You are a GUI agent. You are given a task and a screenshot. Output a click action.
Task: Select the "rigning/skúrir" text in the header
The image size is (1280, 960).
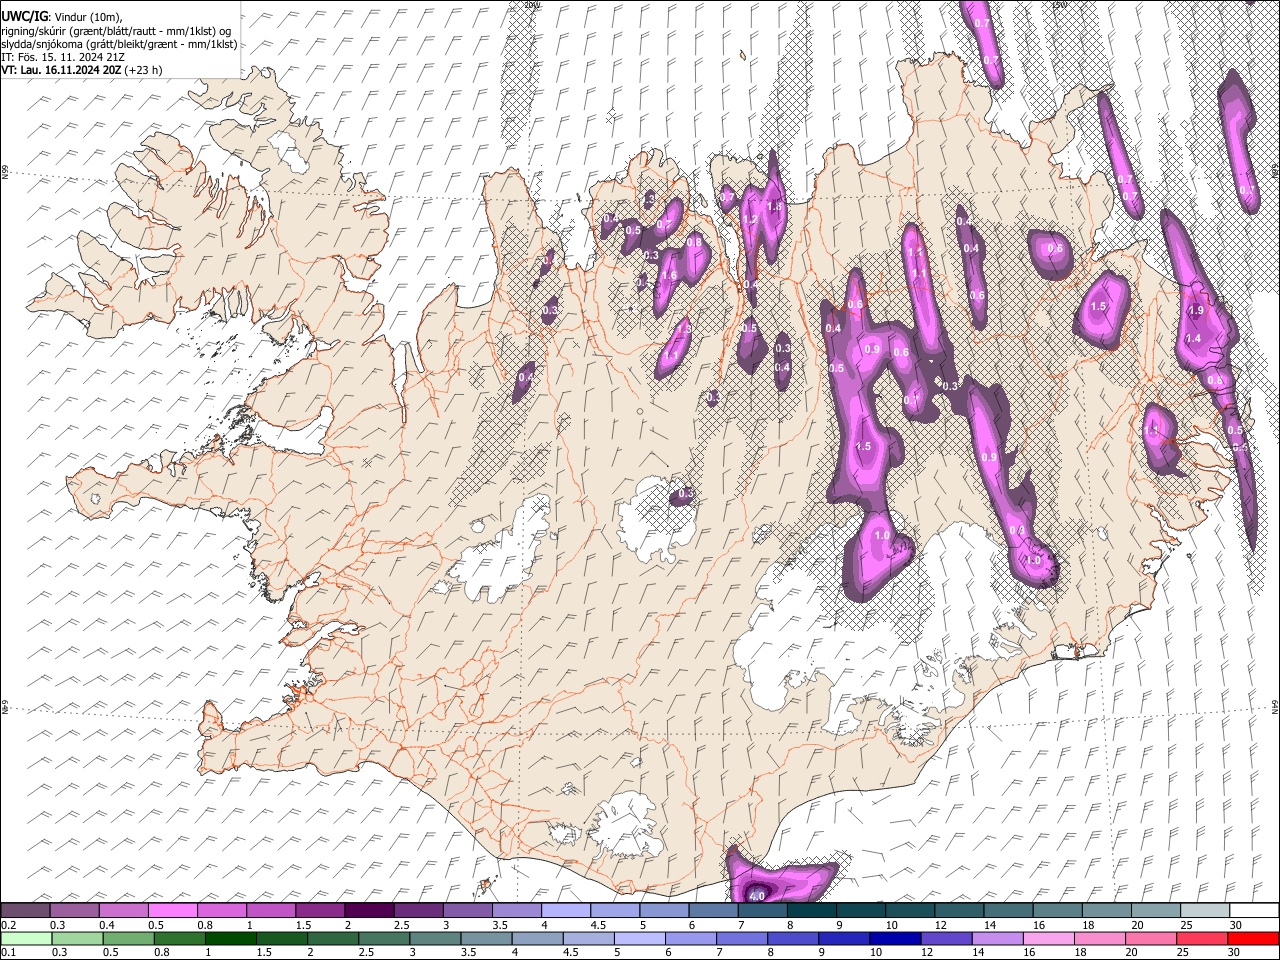tap(34, 31)
